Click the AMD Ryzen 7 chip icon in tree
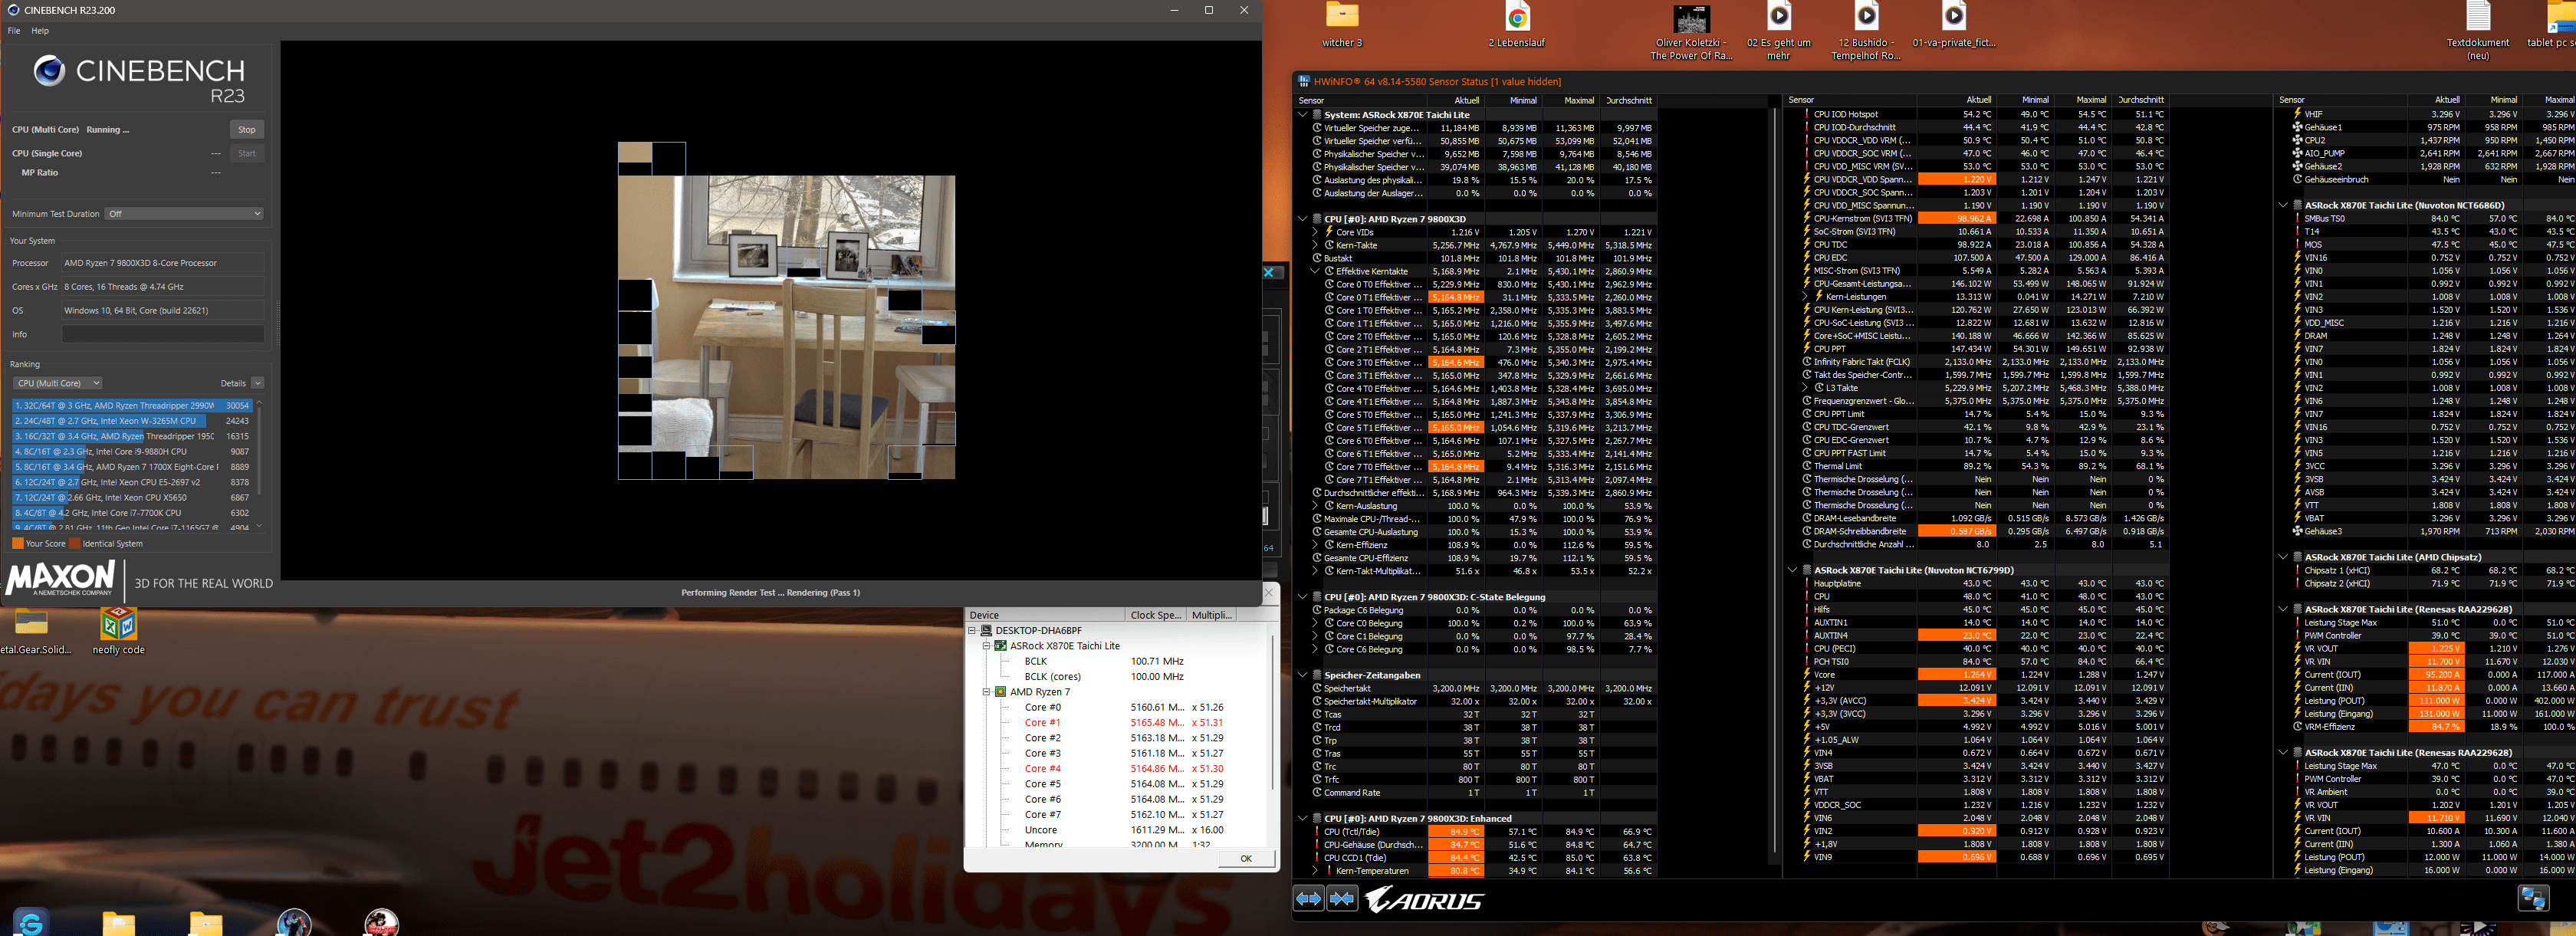This screenshot has height=936, width=2576. click(1000, 692)
